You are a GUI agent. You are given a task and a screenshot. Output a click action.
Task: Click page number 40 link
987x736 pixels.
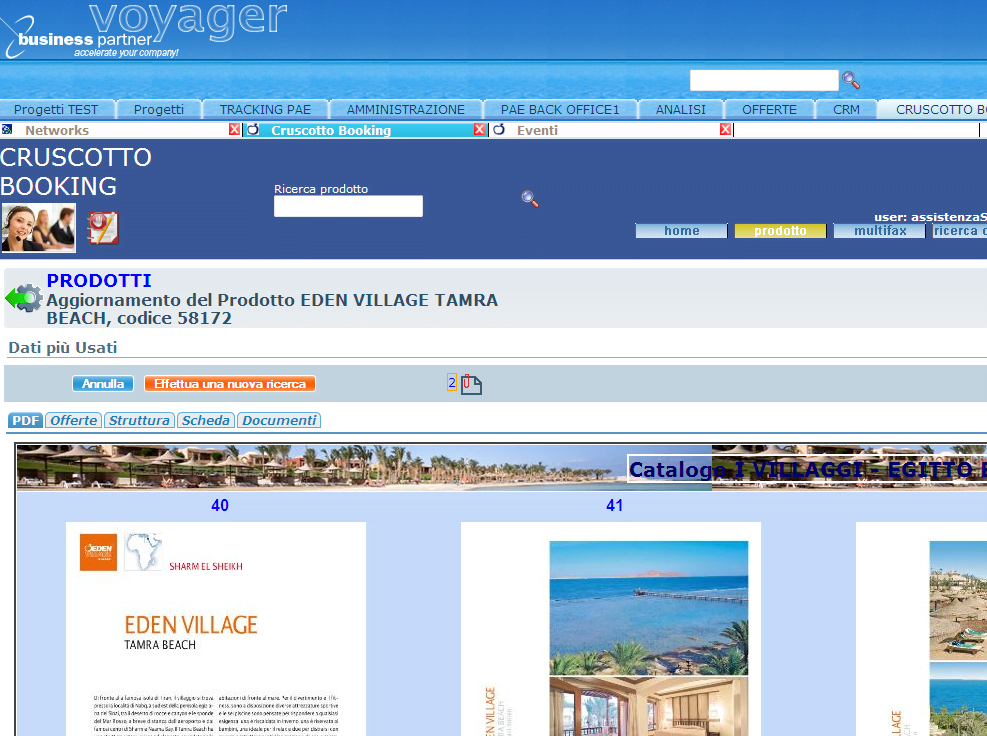220,505
